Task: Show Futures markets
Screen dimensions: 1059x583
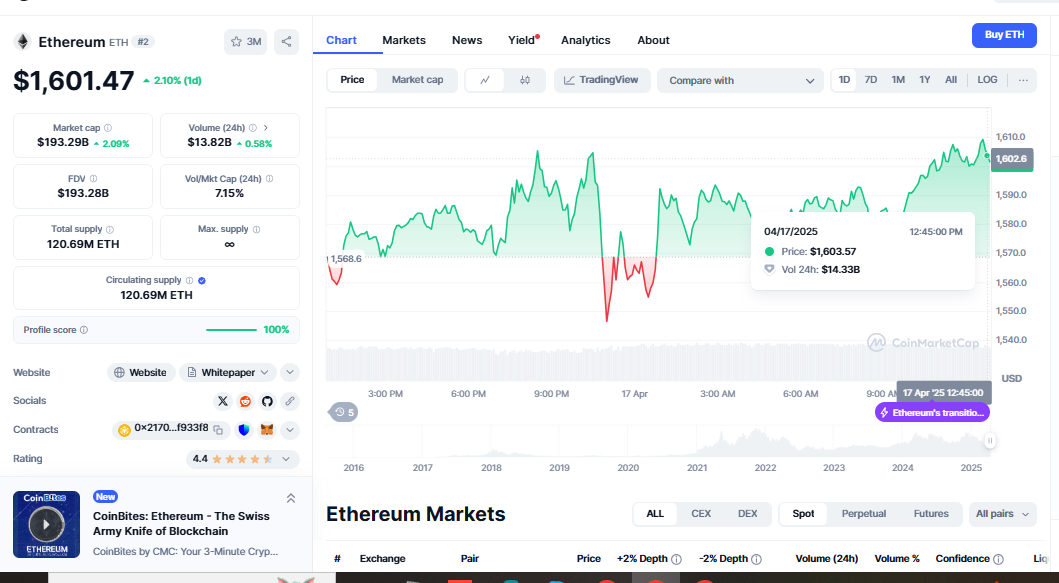Action: [931, 514]
